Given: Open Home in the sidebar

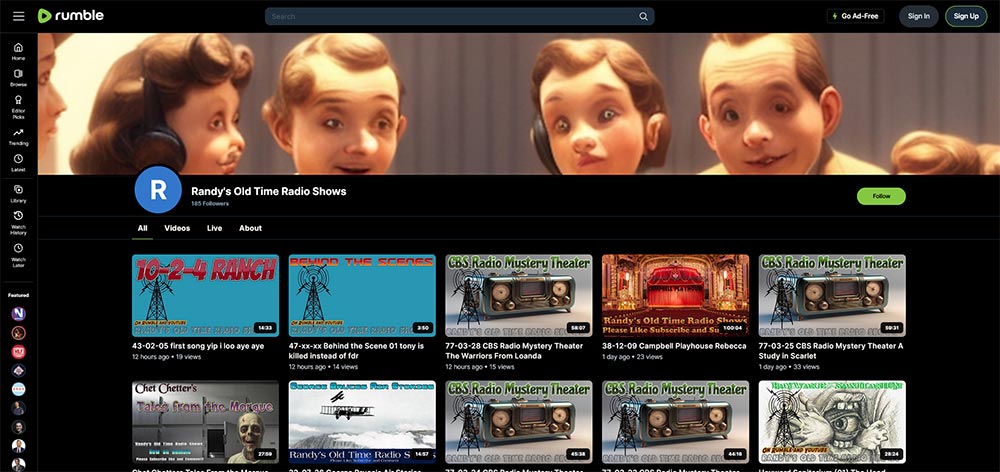Looking at the screenshot, I should point(18,52).
